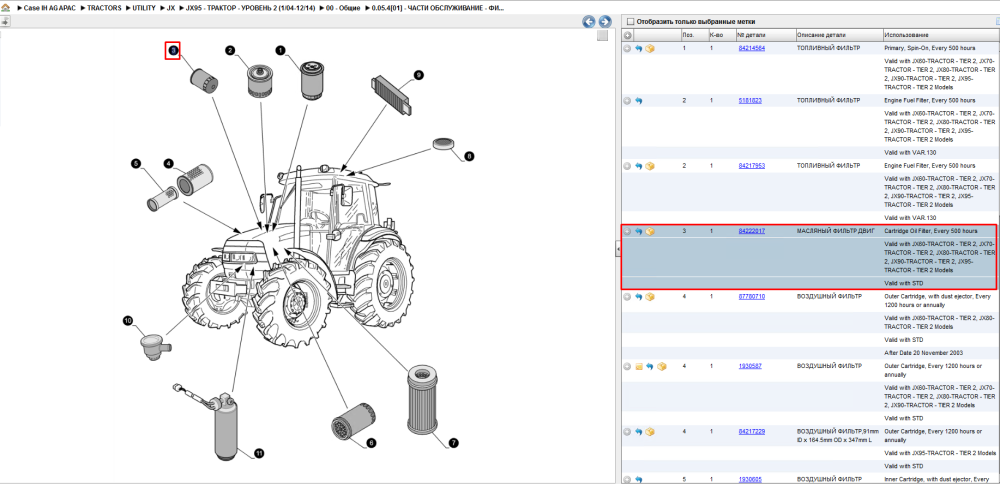Screen dimensions: 1000x484
Task: Select callout 1 on the tractor diagram
Action: point(279,49)
